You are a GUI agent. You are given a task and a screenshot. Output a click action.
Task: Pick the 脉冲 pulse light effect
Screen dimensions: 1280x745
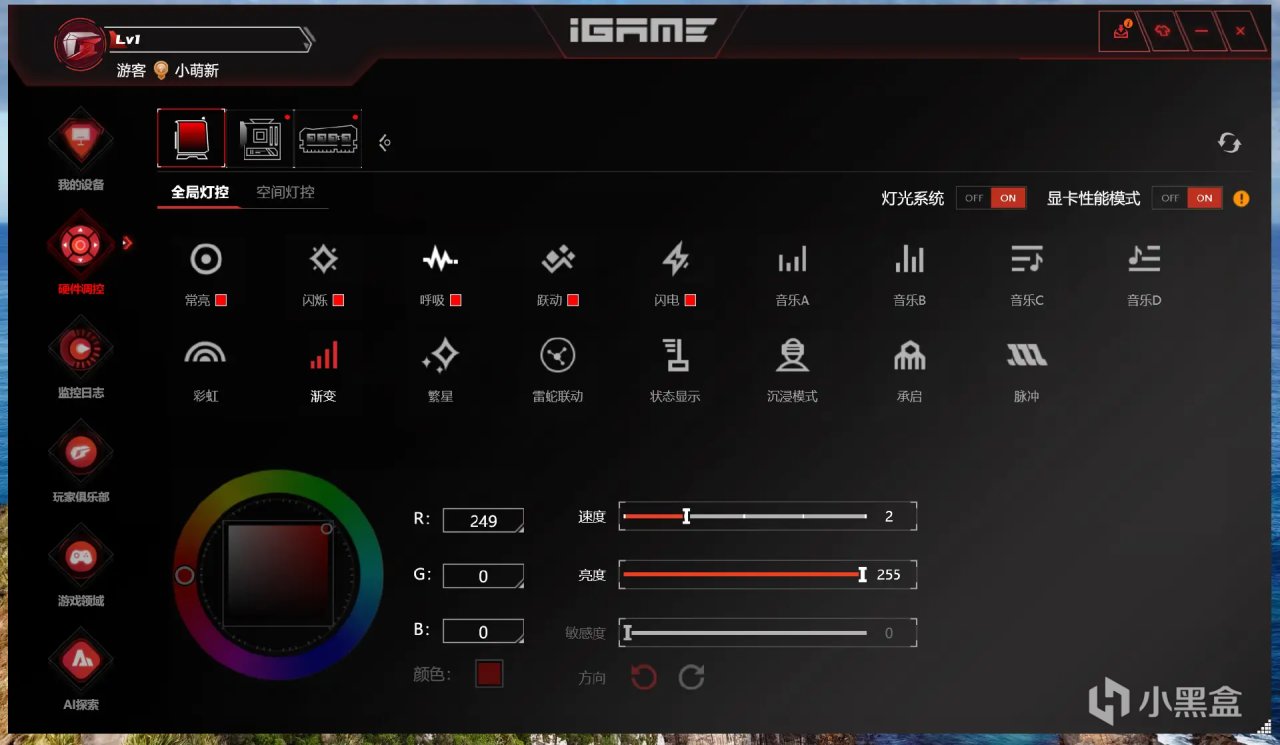(x=1026, y=356)
